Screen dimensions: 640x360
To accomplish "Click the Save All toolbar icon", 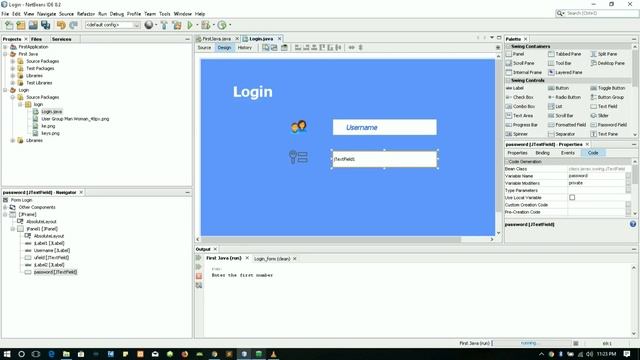I will (x=45, y=25).
